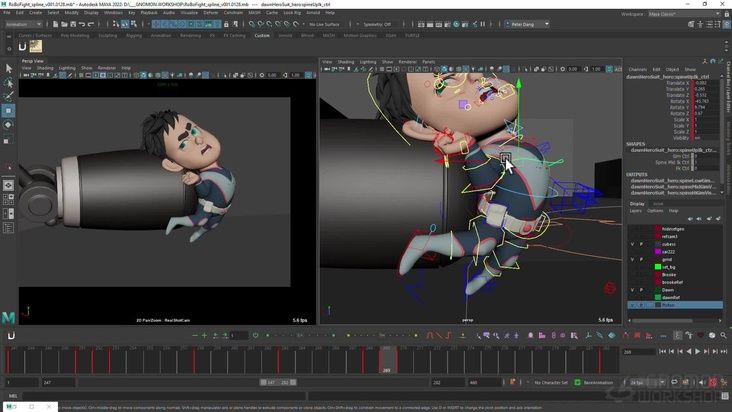Viewport: 732px width, 412px height.
Task: Open the Channels menu in Channel Box
Action: [x=637, y=70]
